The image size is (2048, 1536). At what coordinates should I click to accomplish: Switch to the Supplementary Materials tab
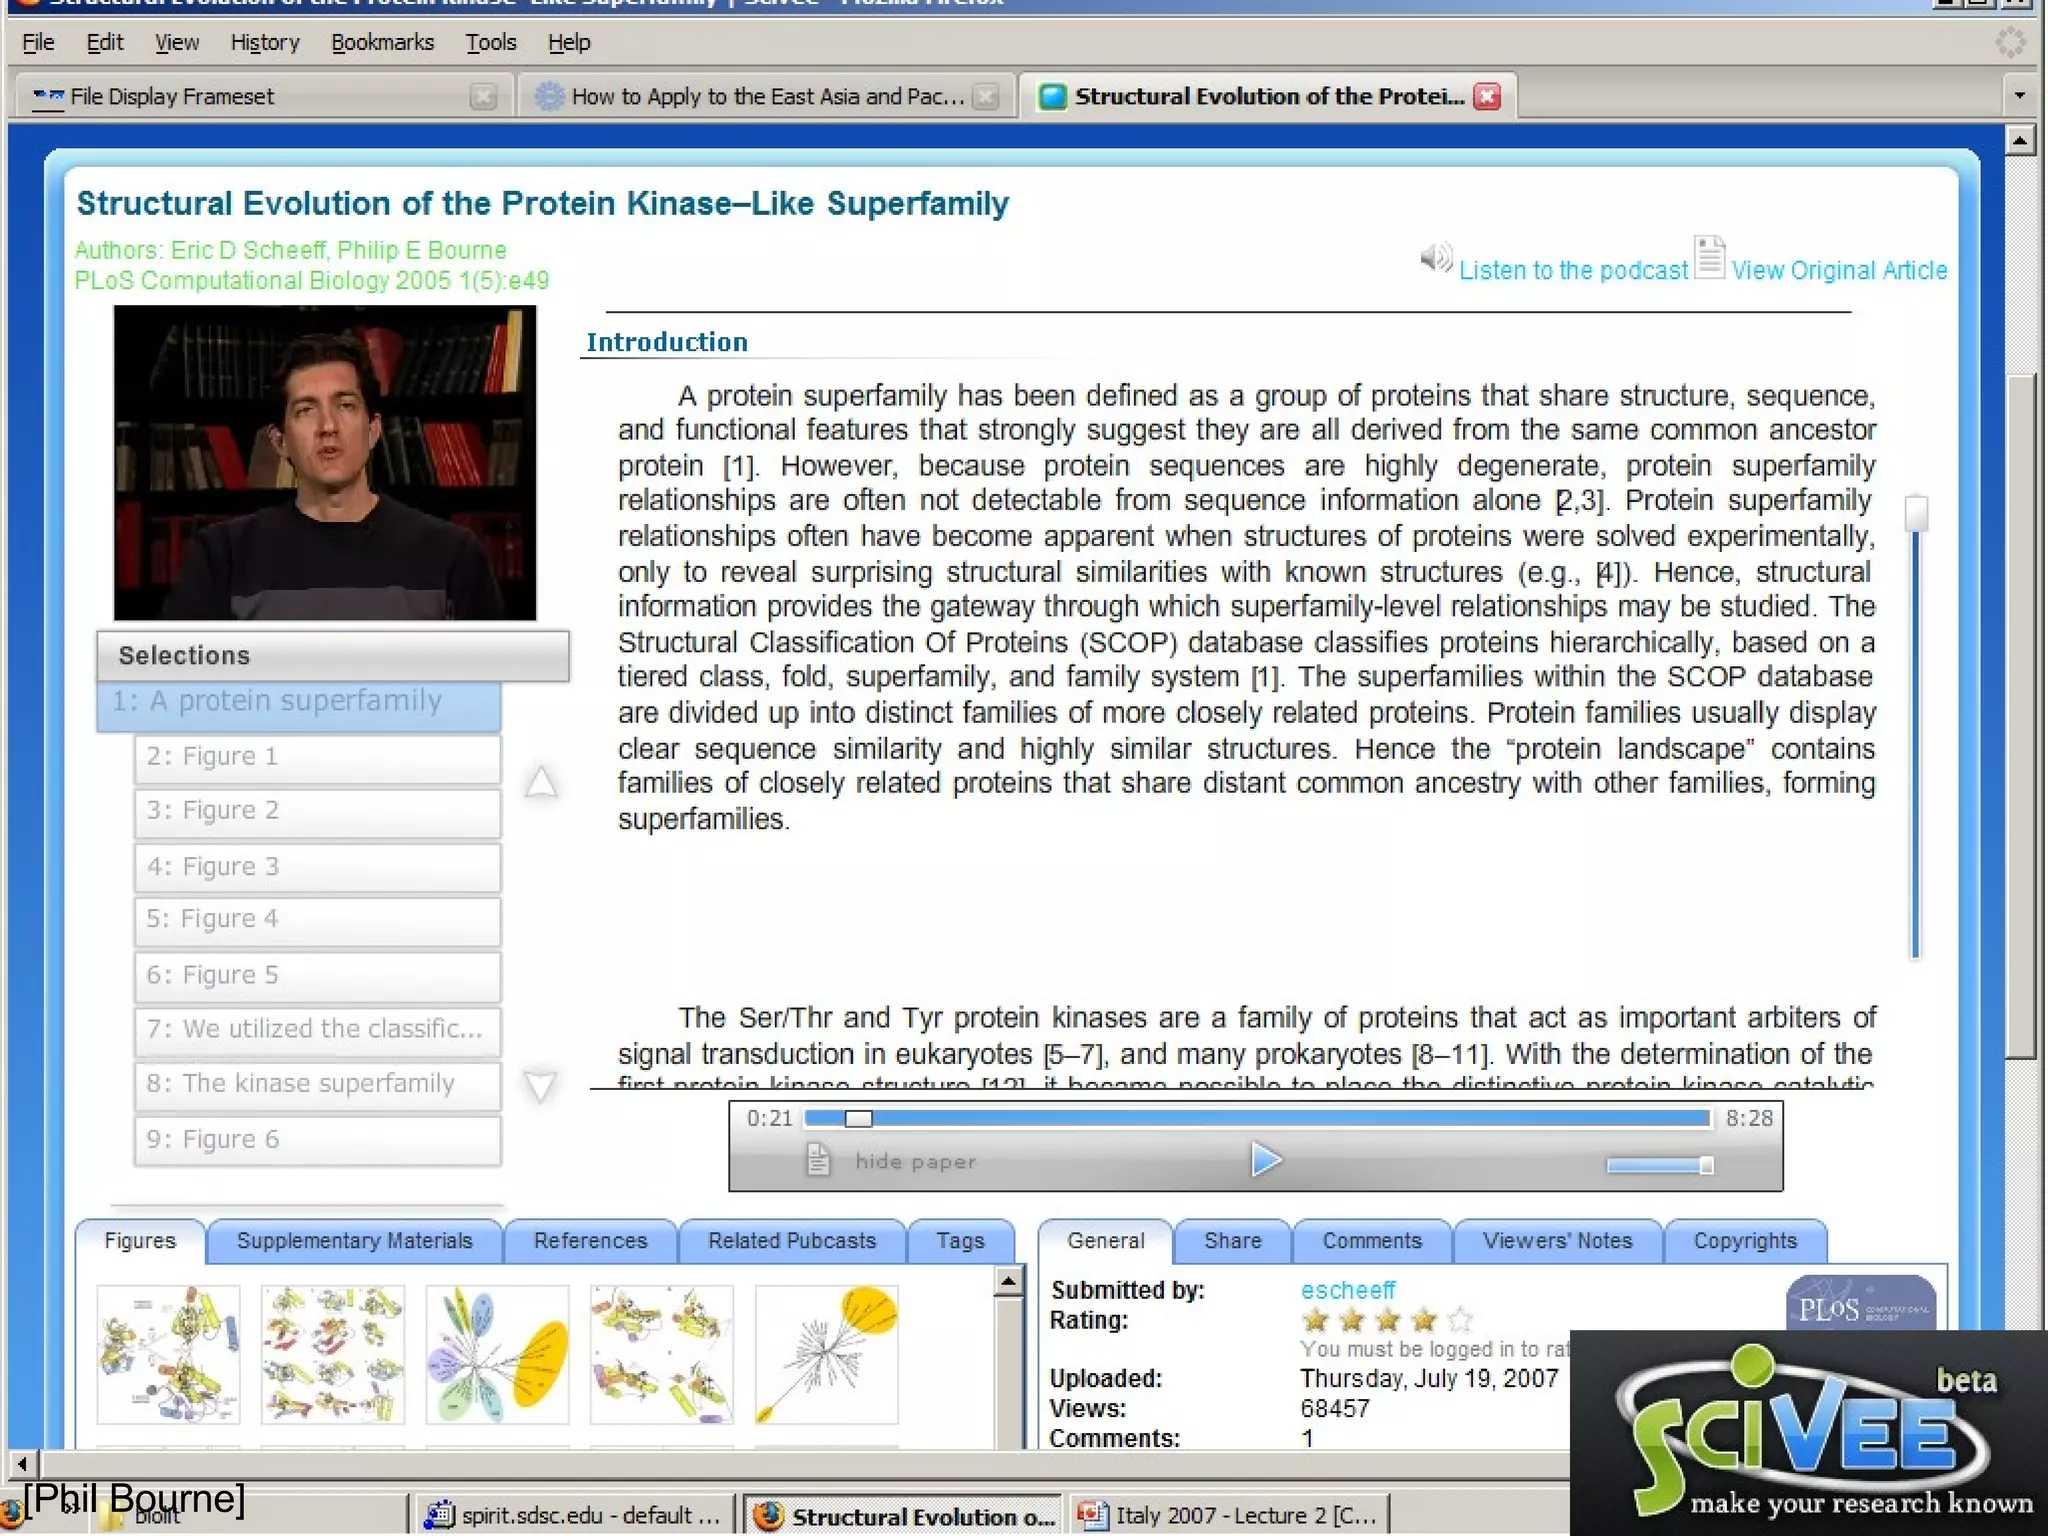point(354,1241)
